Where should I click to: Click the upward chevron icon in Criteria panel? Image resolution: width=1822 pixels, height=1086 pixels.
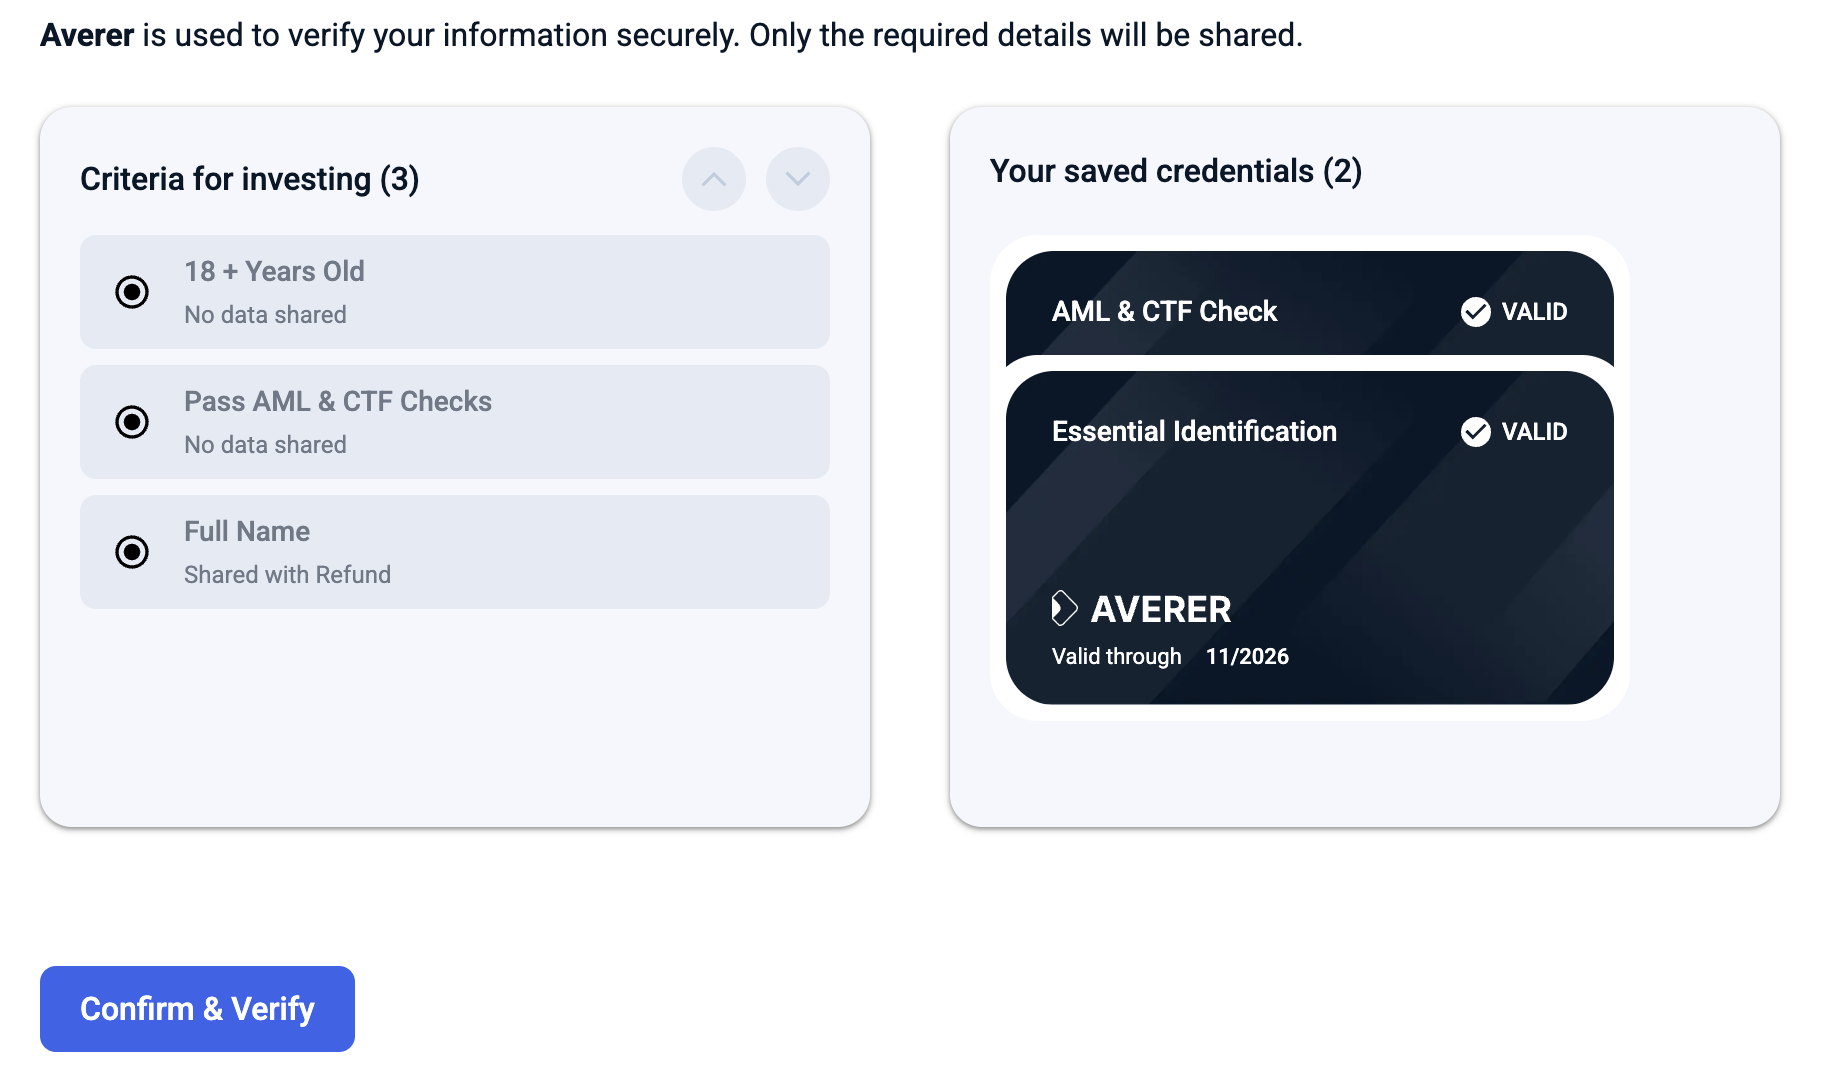(x=713, y=179)
